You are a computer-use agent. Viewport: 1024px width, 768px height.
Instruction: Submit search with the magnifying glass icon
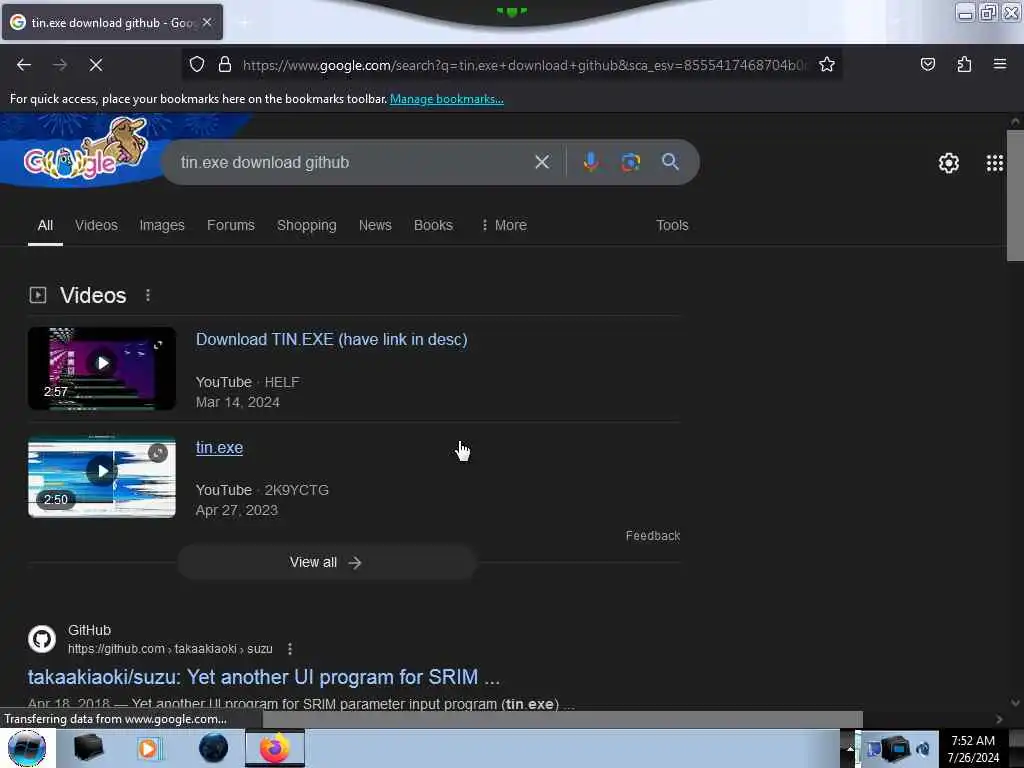[x=670, y=162]
